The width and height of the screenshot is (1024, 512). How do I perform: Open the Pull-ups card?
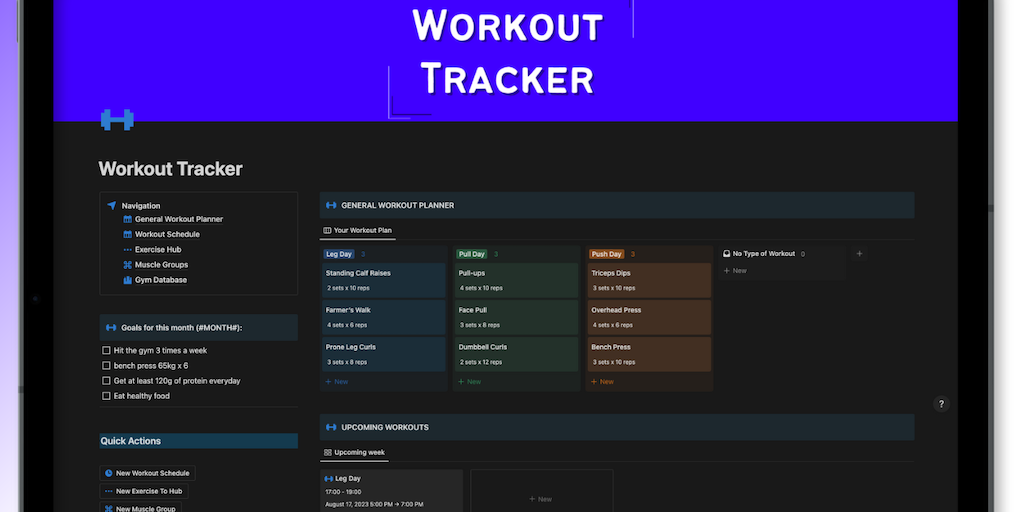[x=517, y=280]
